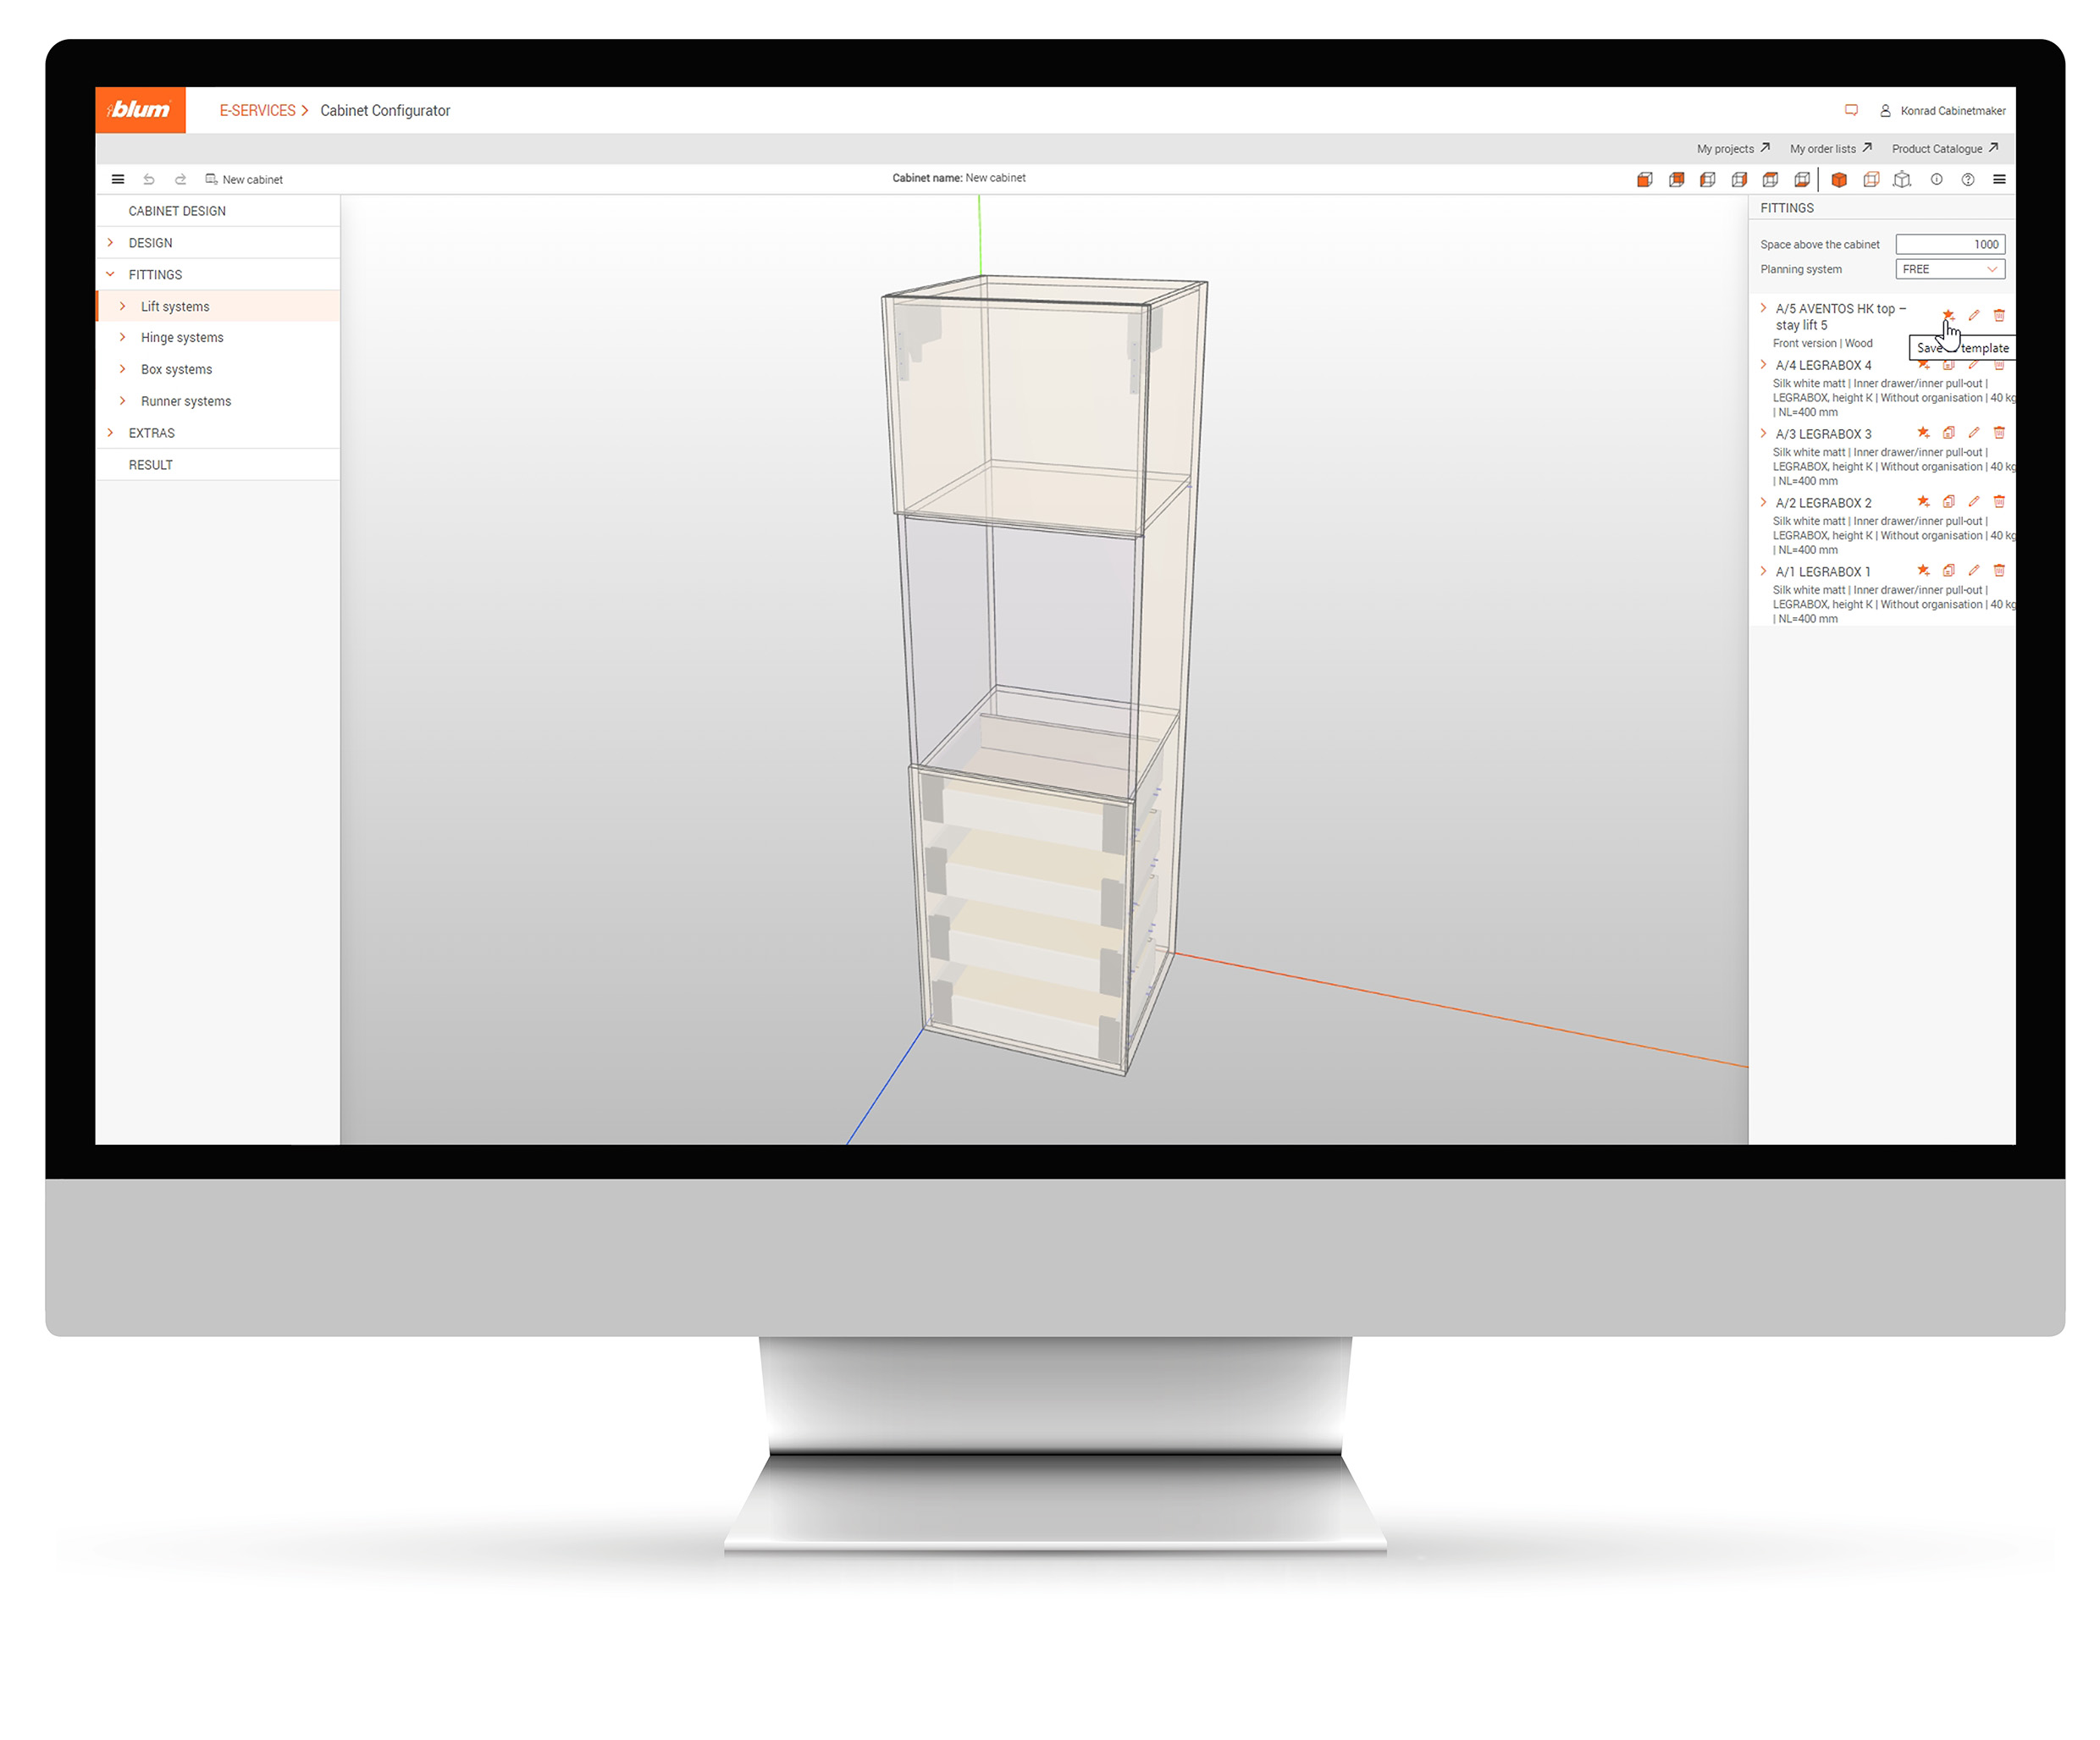
Task: Click the Product Catalogue link
Action: (1939, 148)
